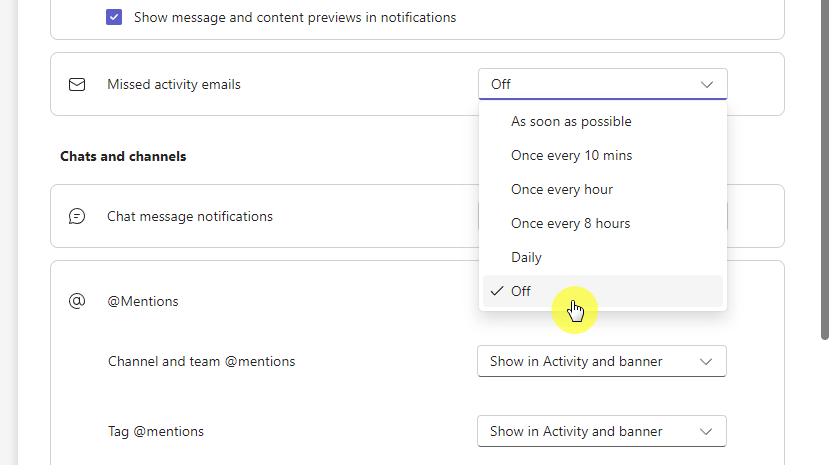833x465 pixels.
Task: Choose Once every 10 mins option
Action: 602,155
